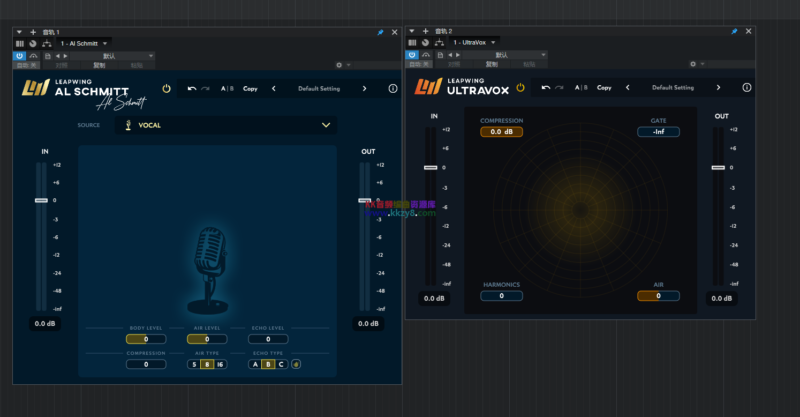
Task: Adjust the Al Schmitt IN fader handle
Action: [41, 200]
